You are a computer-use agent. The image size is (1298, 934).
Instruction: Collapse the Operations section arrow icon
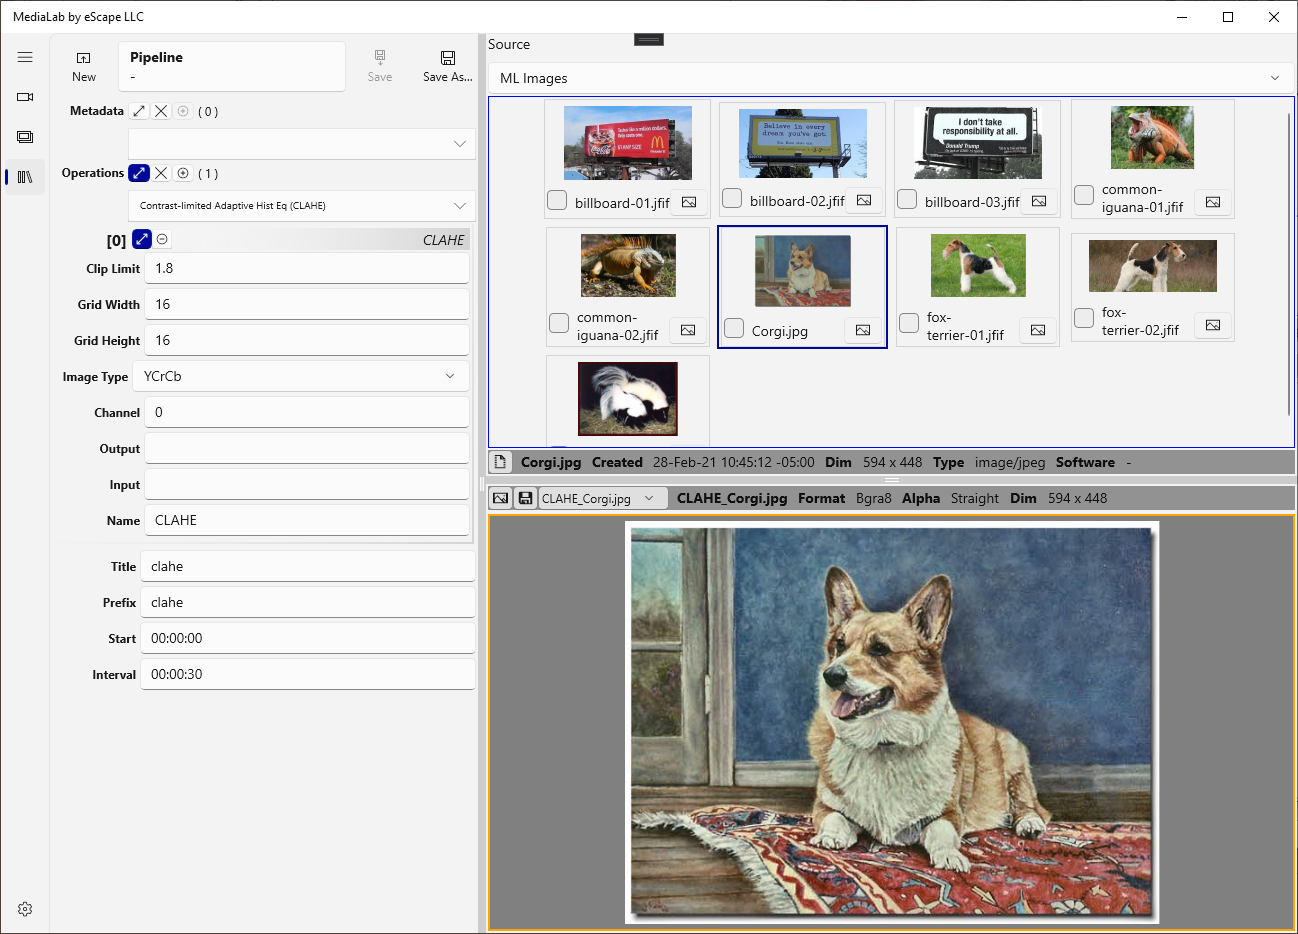(139, 173)
